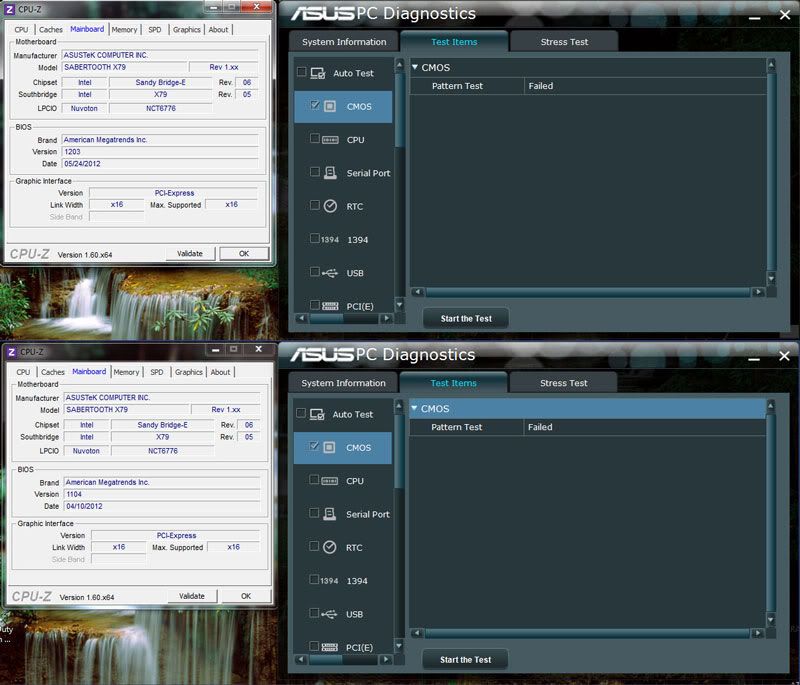
Task: Click the Z title icon of lower CPU-Z window
Action: click(12, 352)
